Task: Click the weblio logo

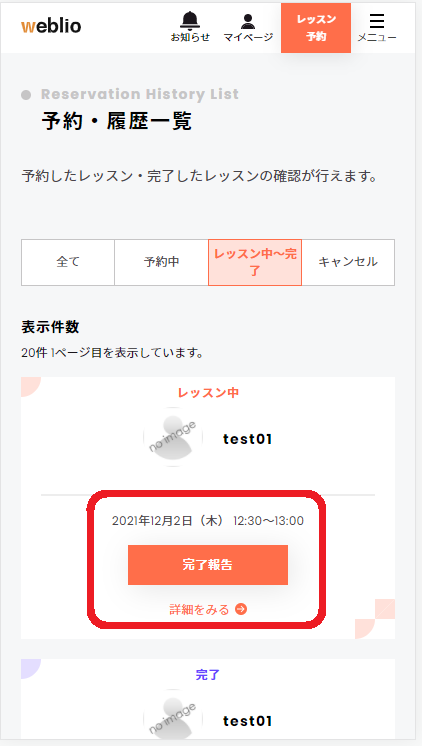Action: click(x=51, y=26)
